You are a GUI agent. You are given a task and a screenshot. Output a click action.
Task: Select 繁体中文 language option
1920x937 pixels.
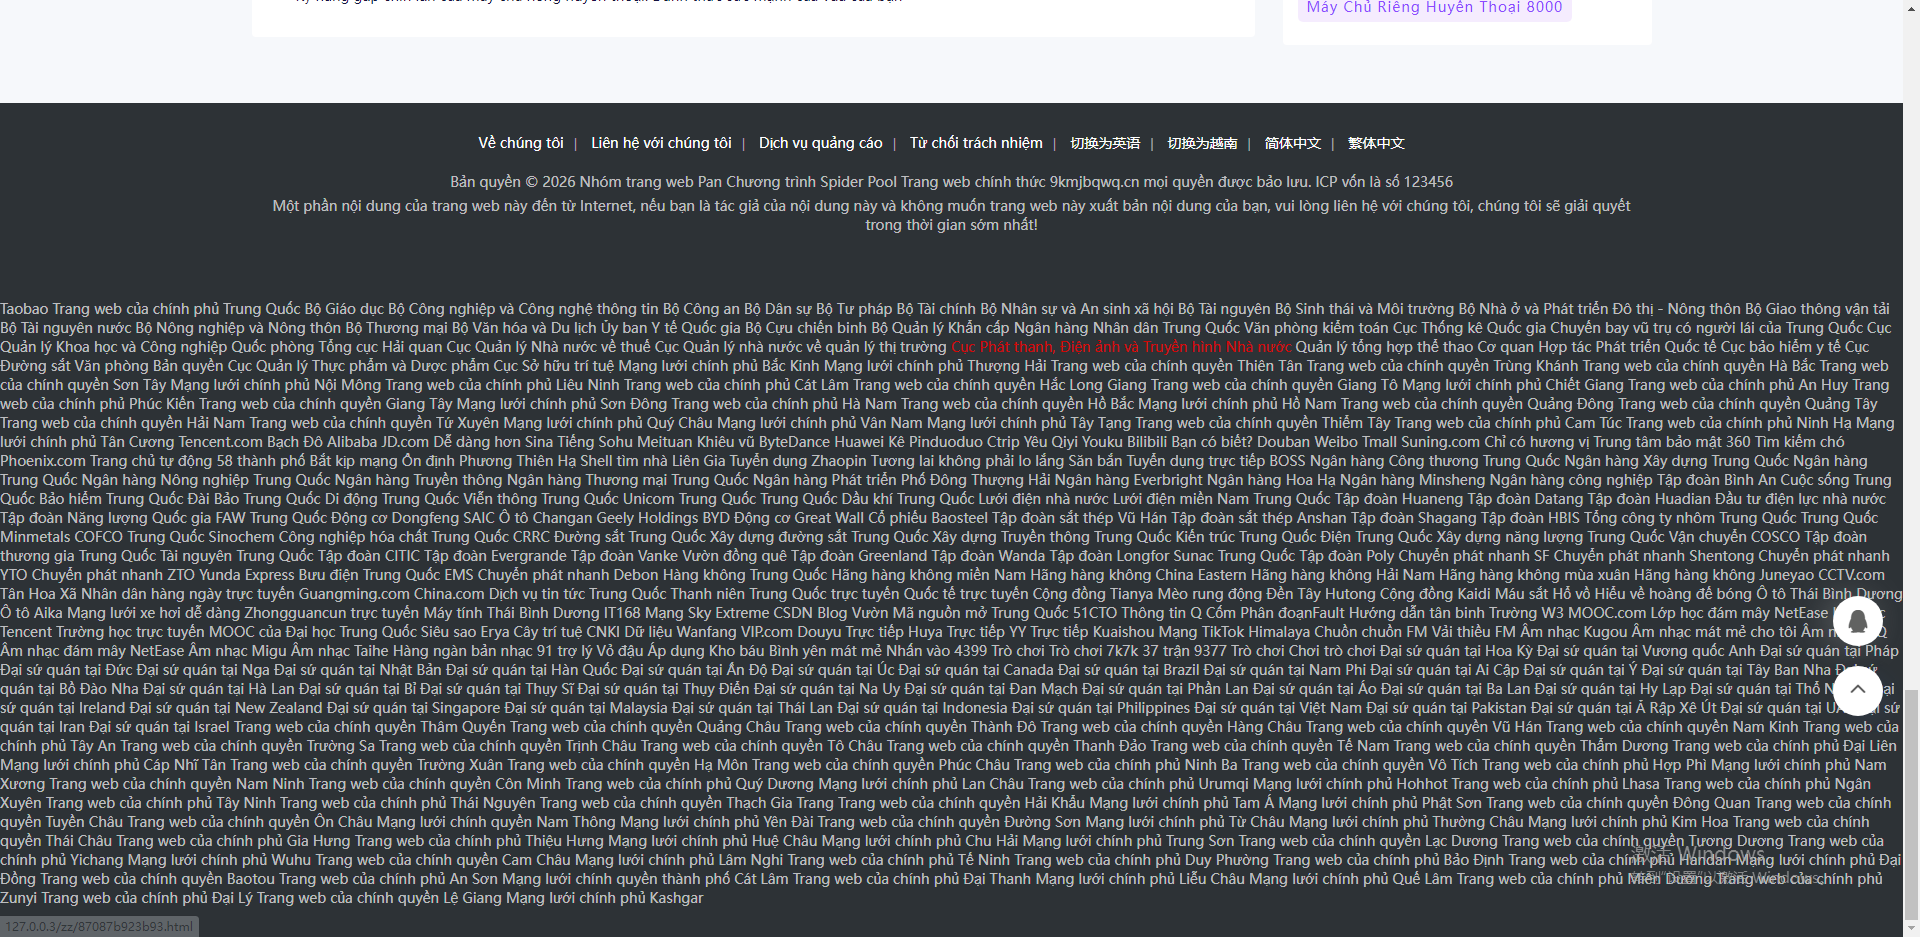click(x=1376, y=143)
